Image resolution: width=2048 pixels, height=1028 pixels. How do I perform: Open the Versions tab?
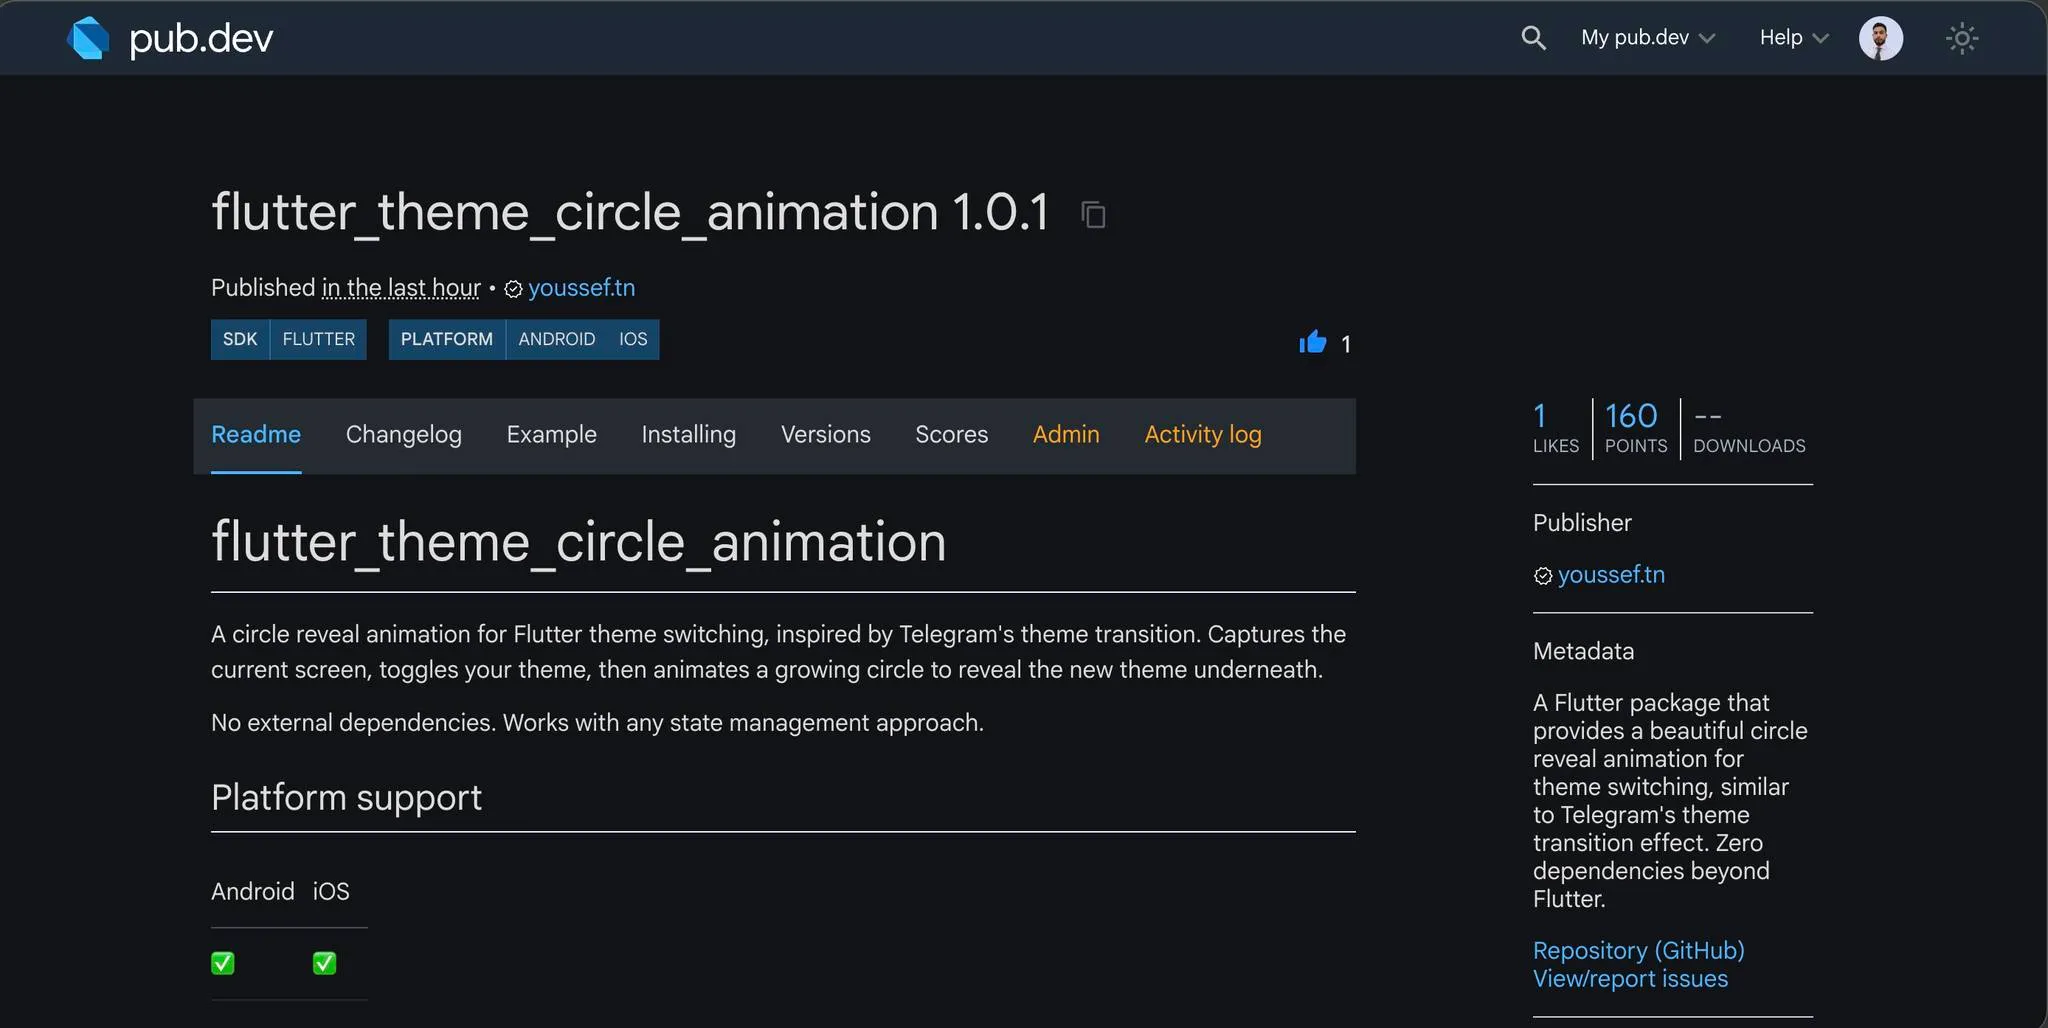pos(825,434)
